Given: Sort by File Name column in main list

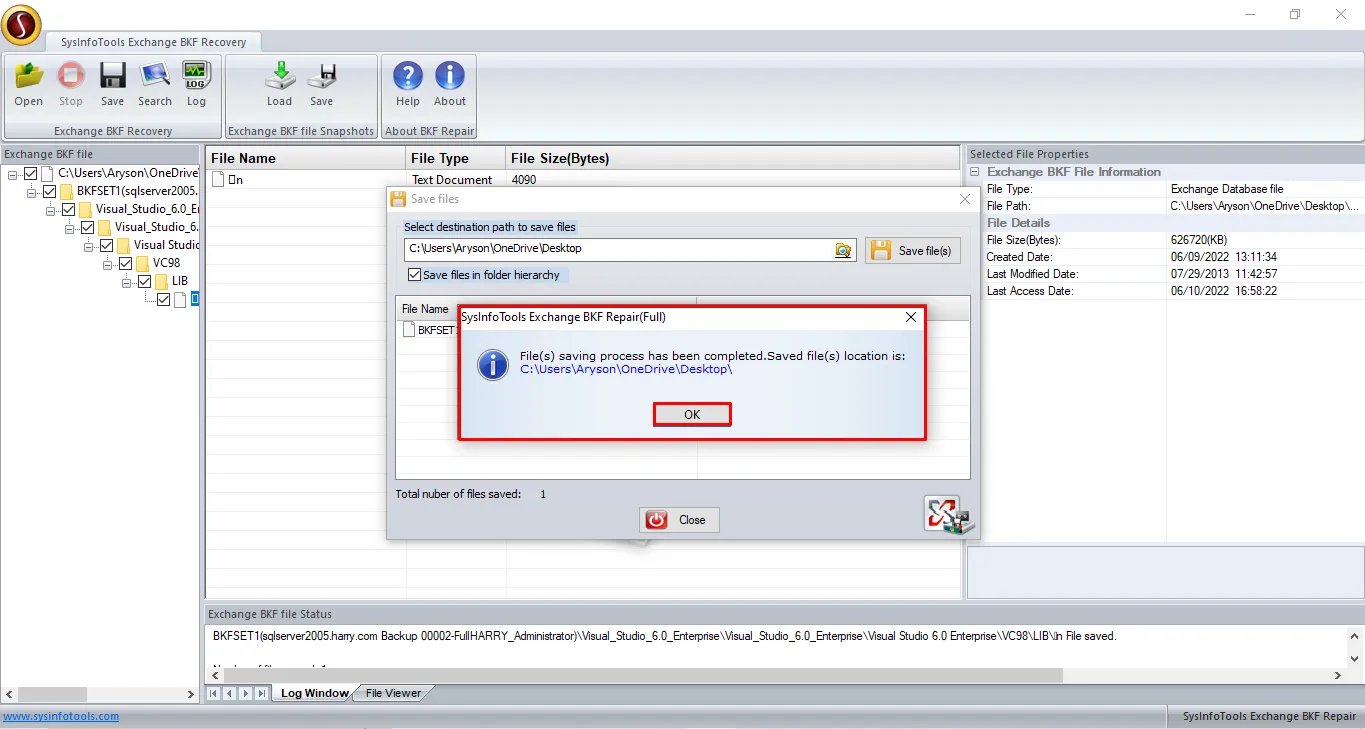Looking at the screenshot, I should [x=306, y=158].
